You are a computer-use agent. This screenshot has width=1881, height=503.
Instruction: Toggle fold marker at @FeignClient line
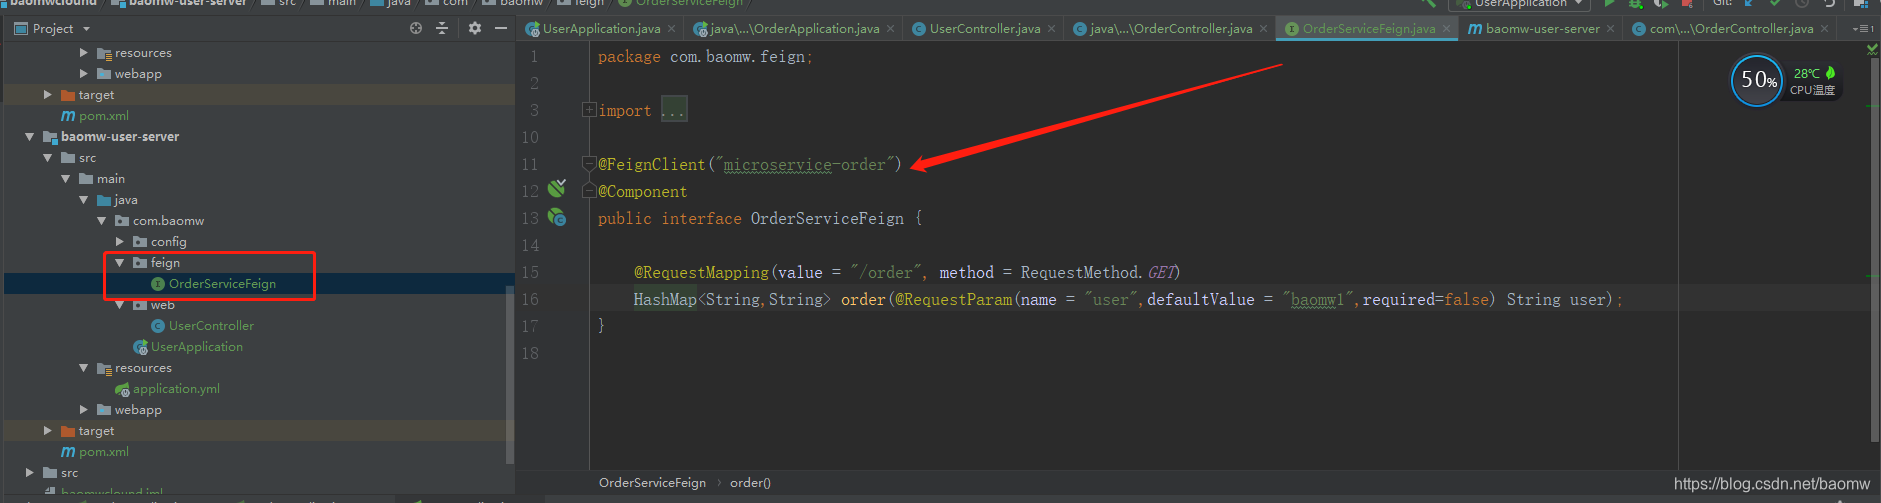pos(589,164)
